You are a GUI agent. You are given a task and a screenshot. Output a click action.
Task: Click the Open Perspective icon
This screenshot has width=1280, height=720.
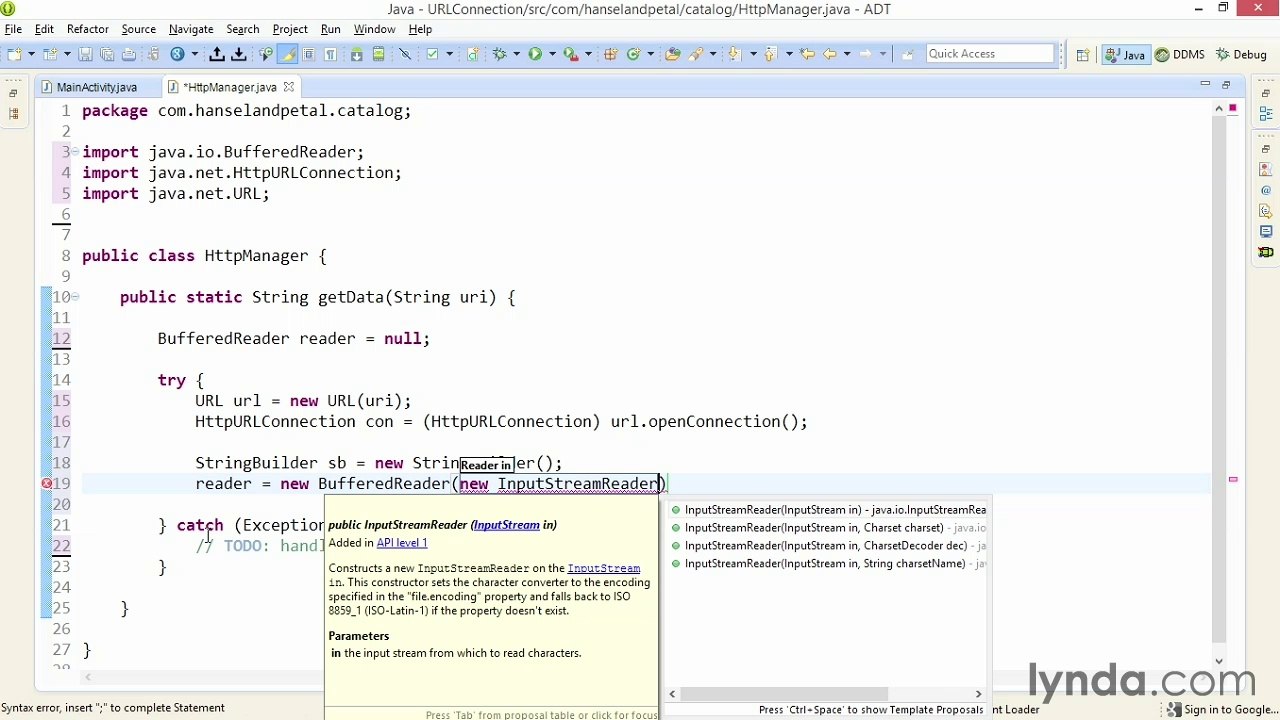(x=1083, y=54)
